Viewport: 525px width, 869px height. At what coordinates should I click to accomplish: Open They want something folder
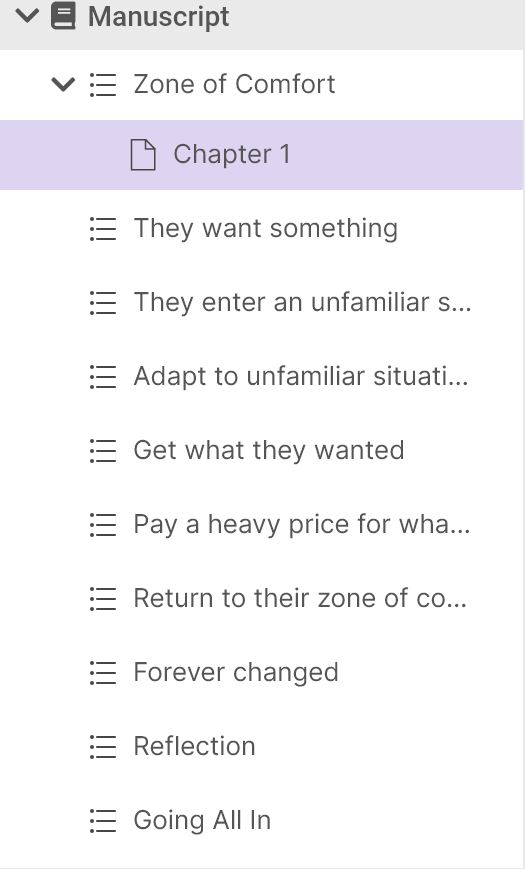pos(262,228)
